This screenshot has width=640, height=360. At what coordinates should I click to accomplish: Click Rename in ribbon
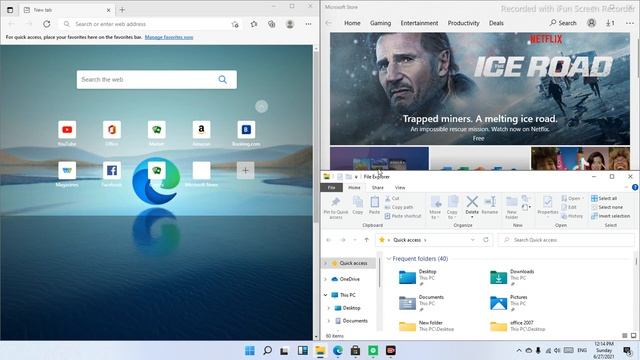(489, 205)
